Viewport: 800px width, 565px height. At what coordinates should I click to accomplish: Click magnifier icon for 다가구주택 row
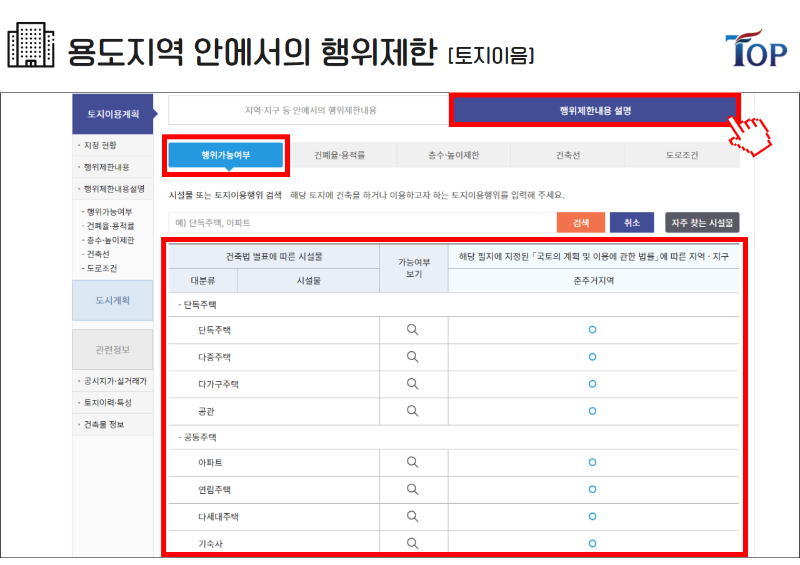point(412,384)
